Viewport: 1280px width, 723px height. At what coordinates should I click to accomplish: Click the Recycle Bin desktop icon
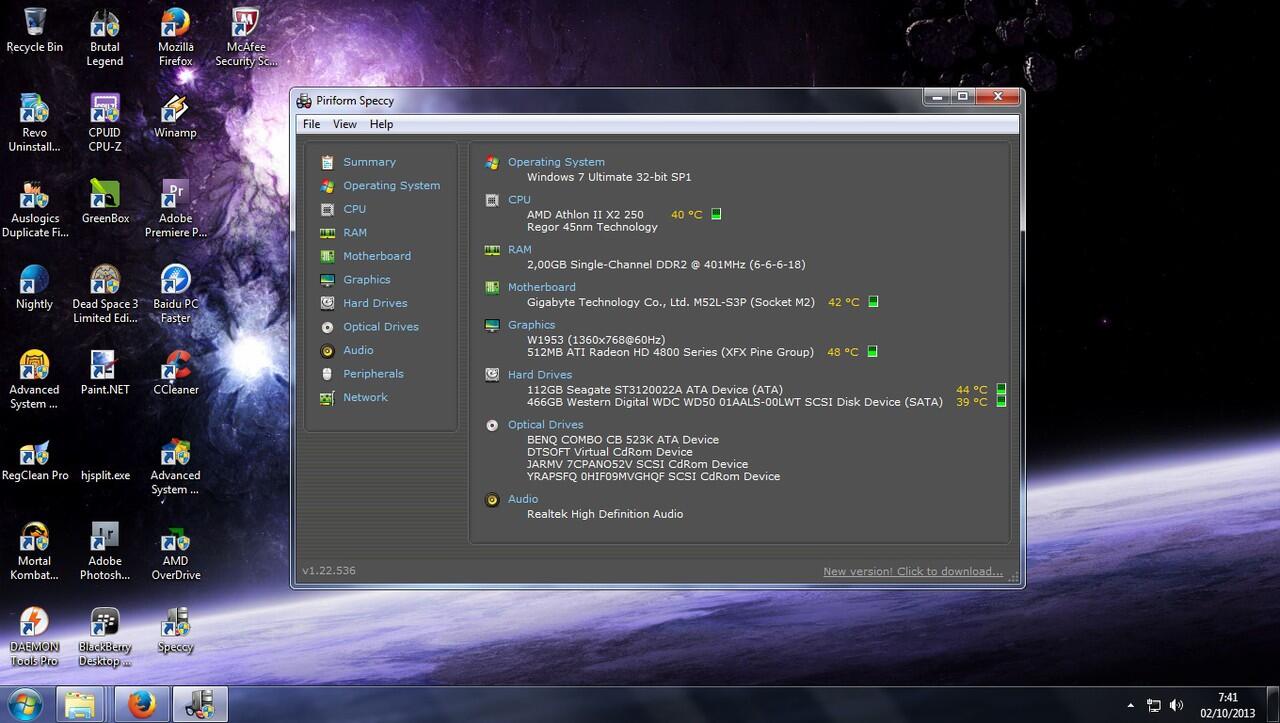click(x=35, y=31)
